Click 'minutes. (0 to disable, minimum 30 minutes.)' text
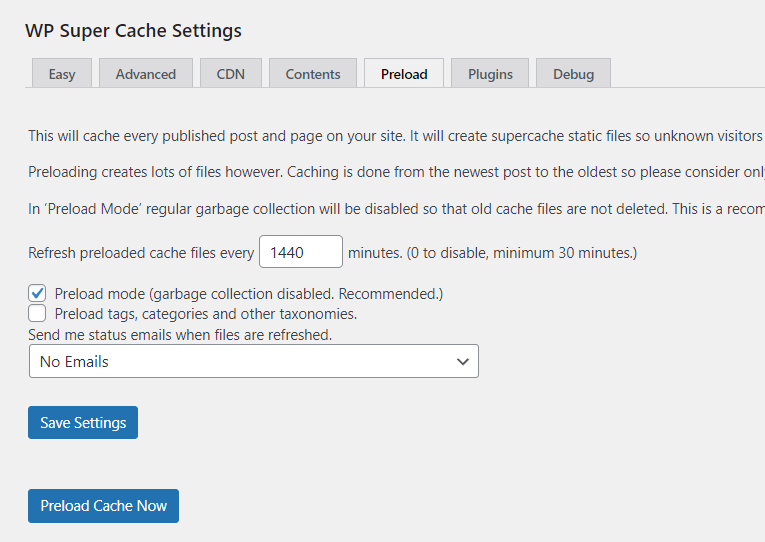765x542 pixels. tap(492, 253)
